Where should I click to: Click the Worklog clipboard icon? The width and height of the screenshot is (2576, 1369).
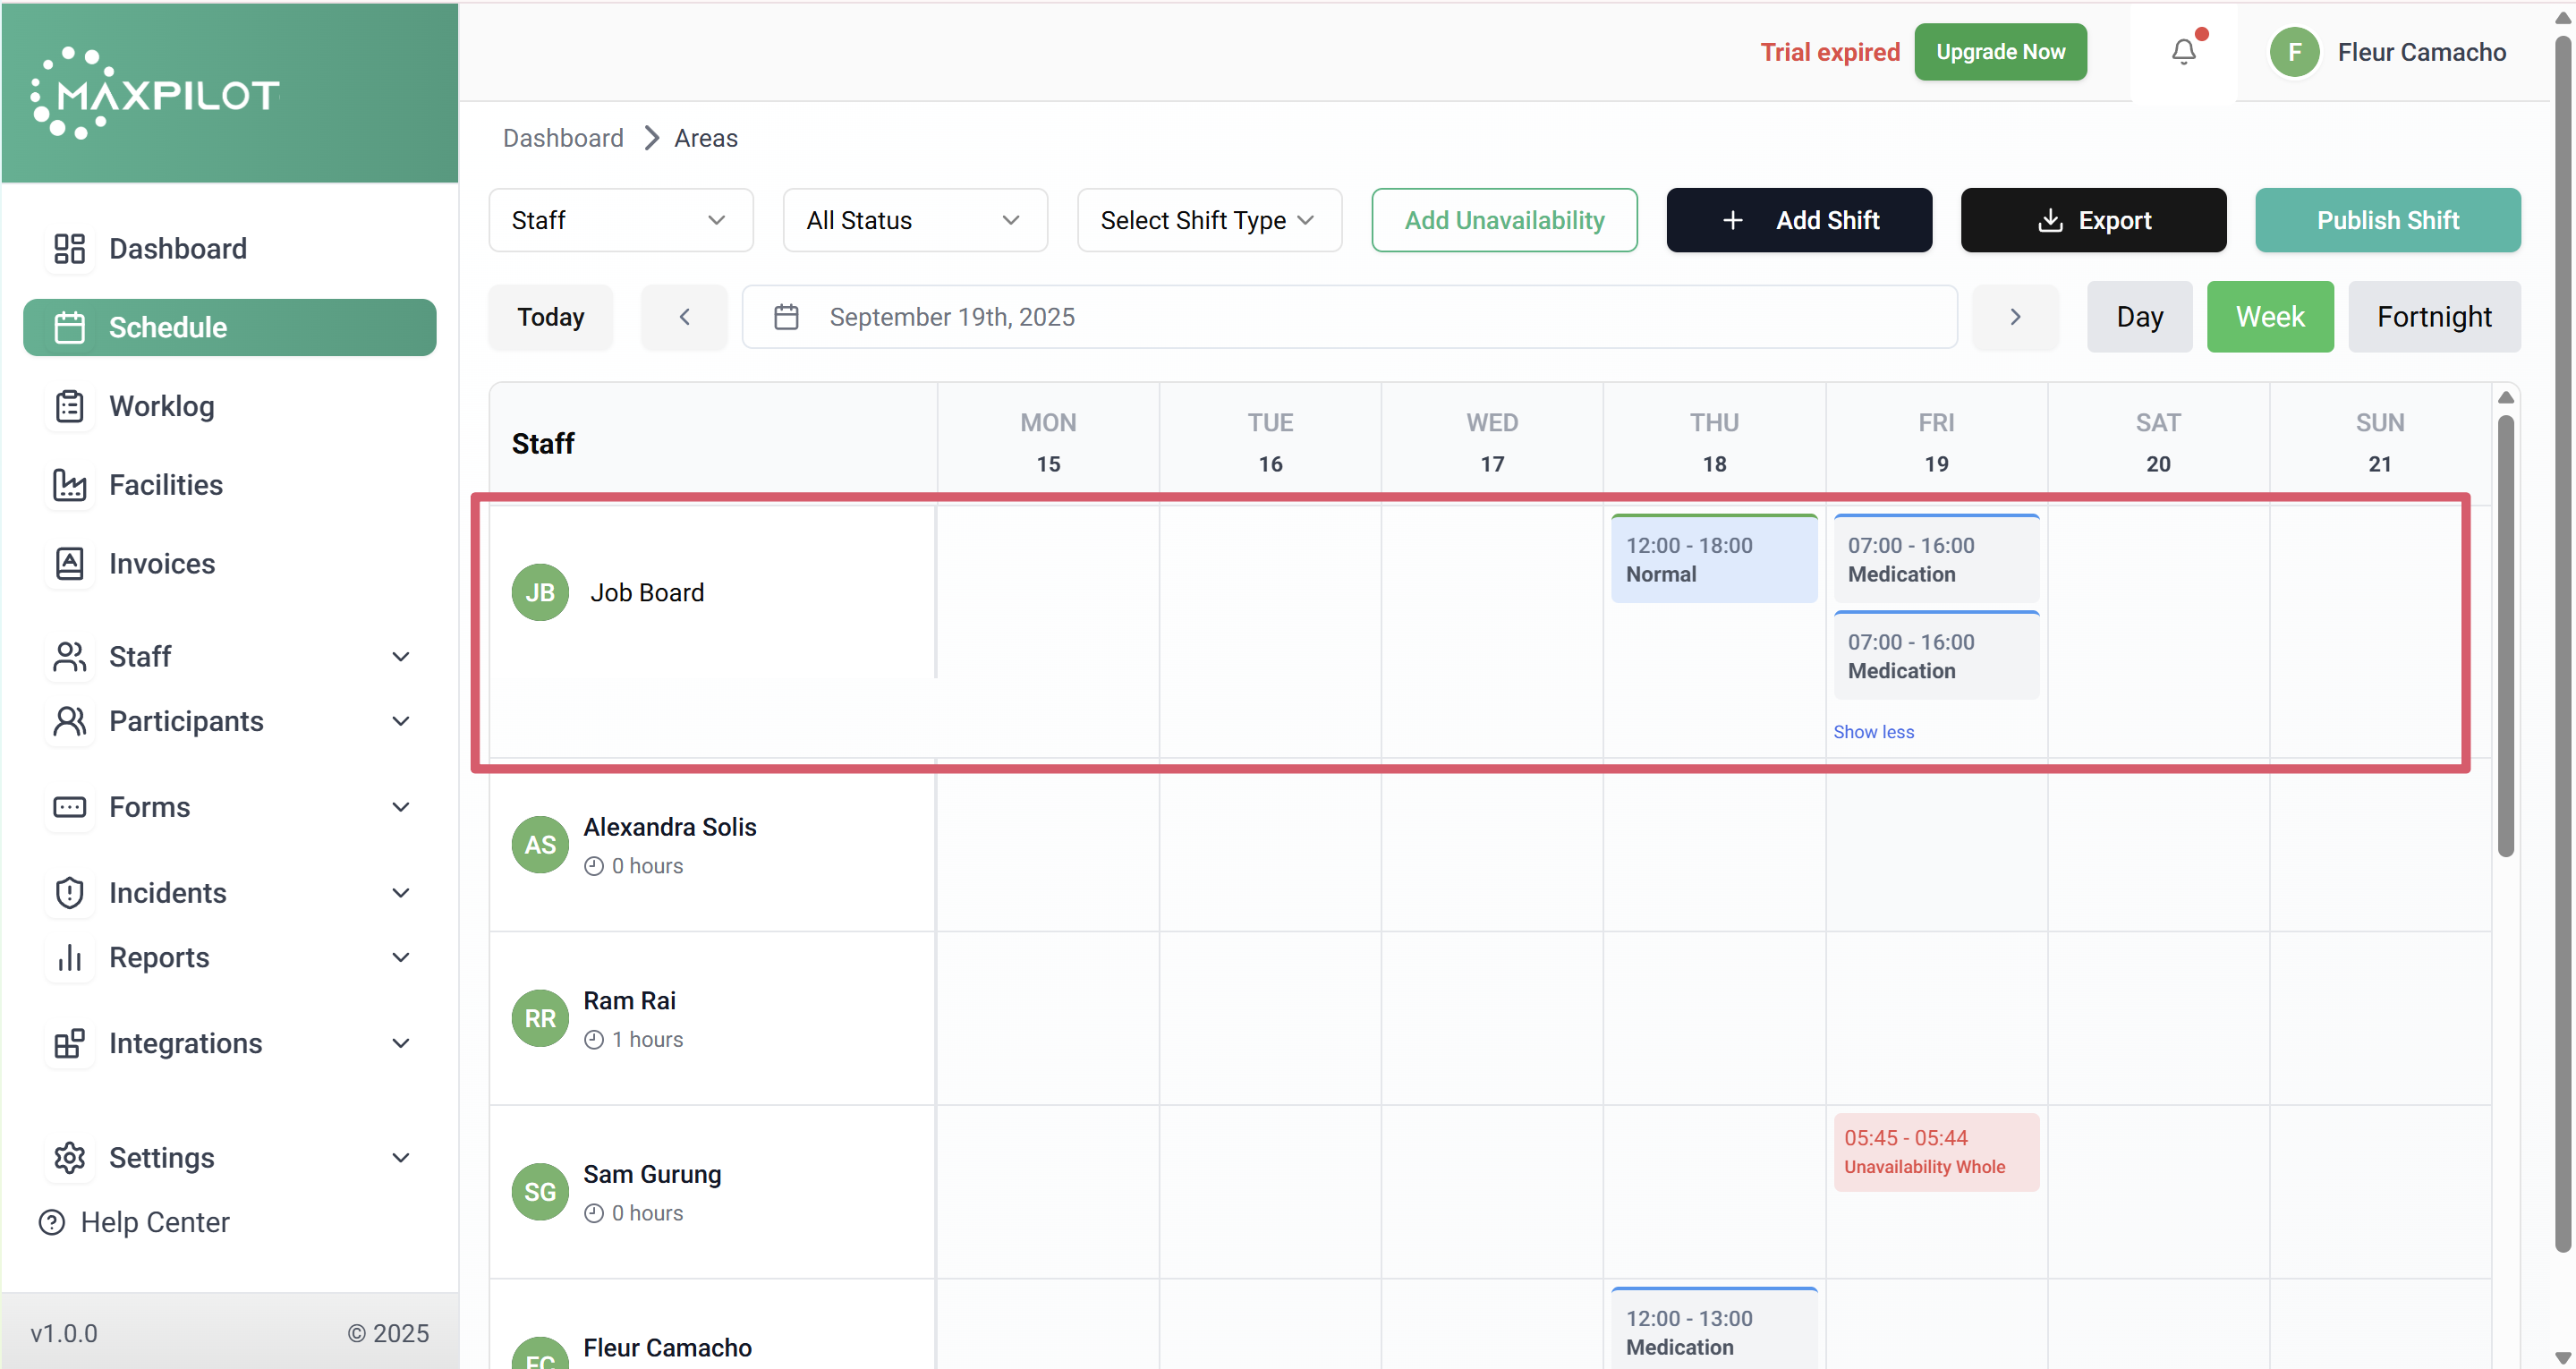69,406
